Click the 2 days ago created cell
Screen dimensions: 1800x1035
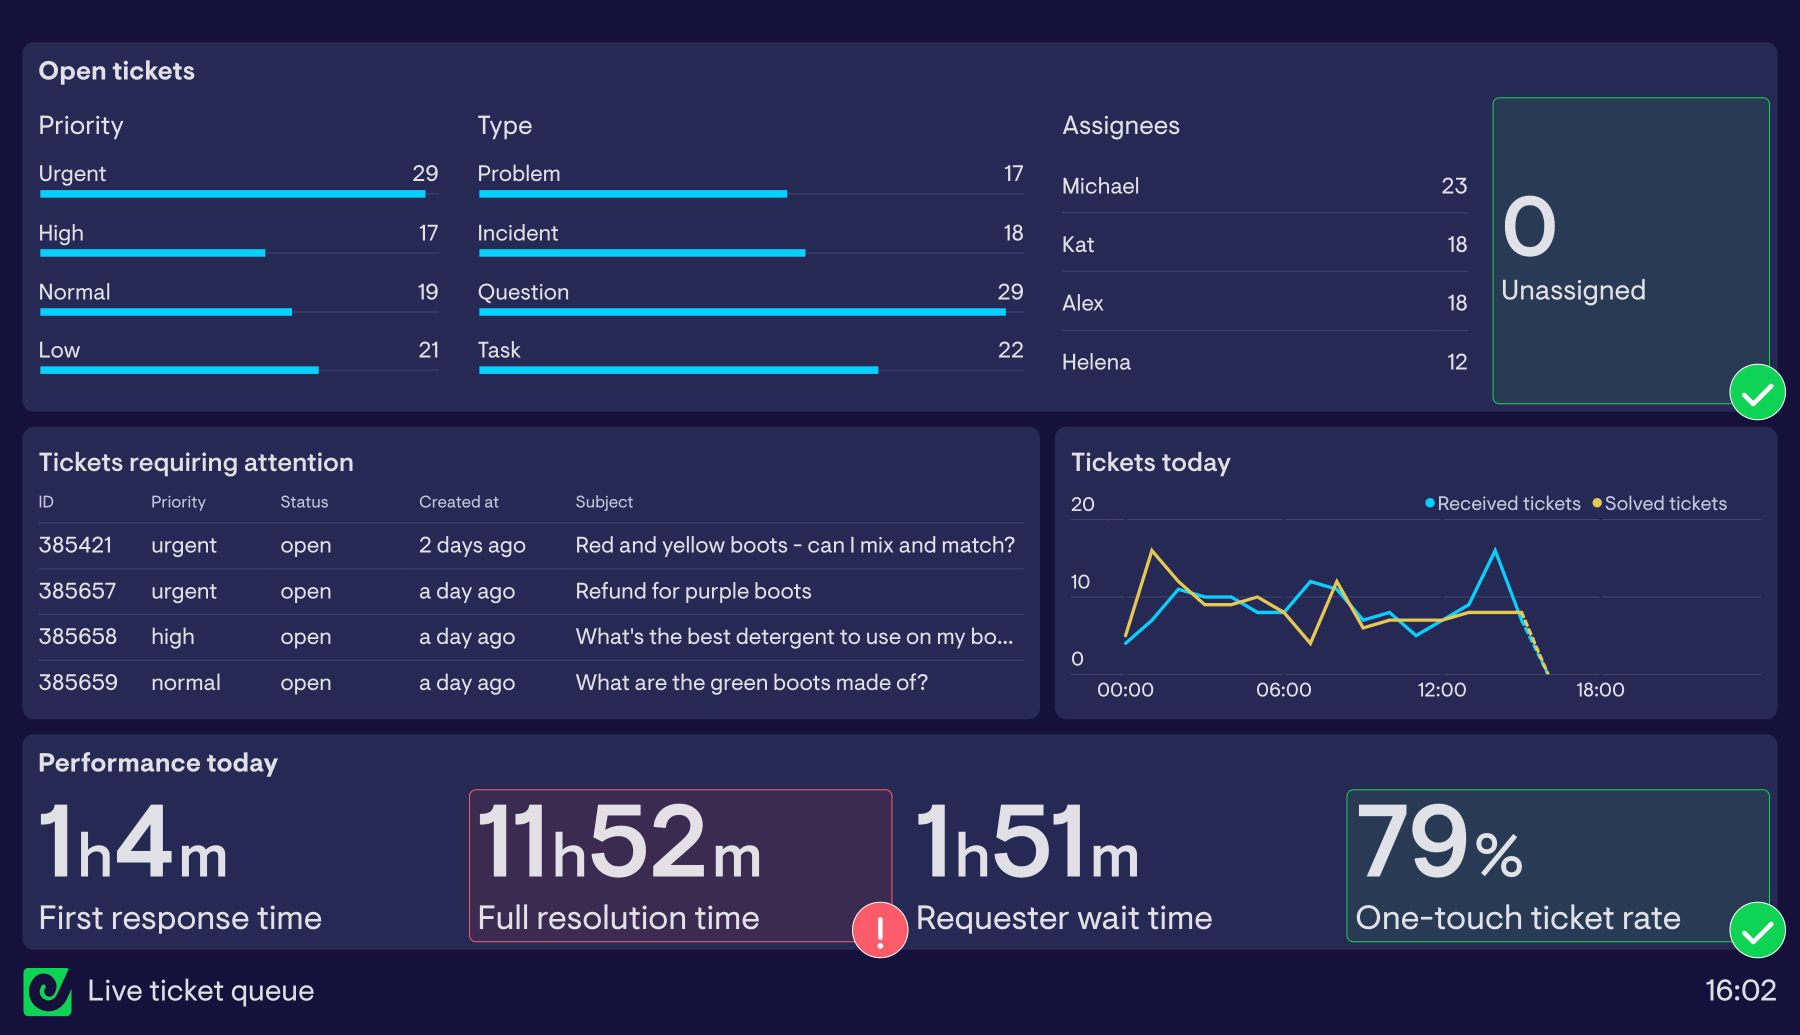click(472, 545)
